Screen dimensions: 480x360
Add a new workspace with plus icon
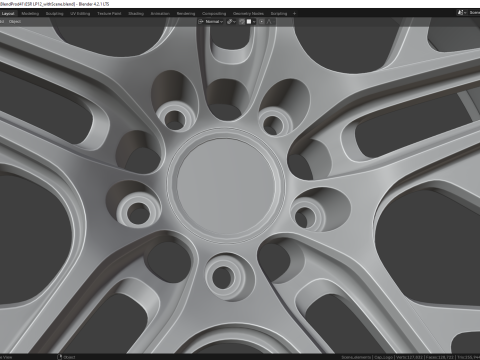(x=294, y=14)
